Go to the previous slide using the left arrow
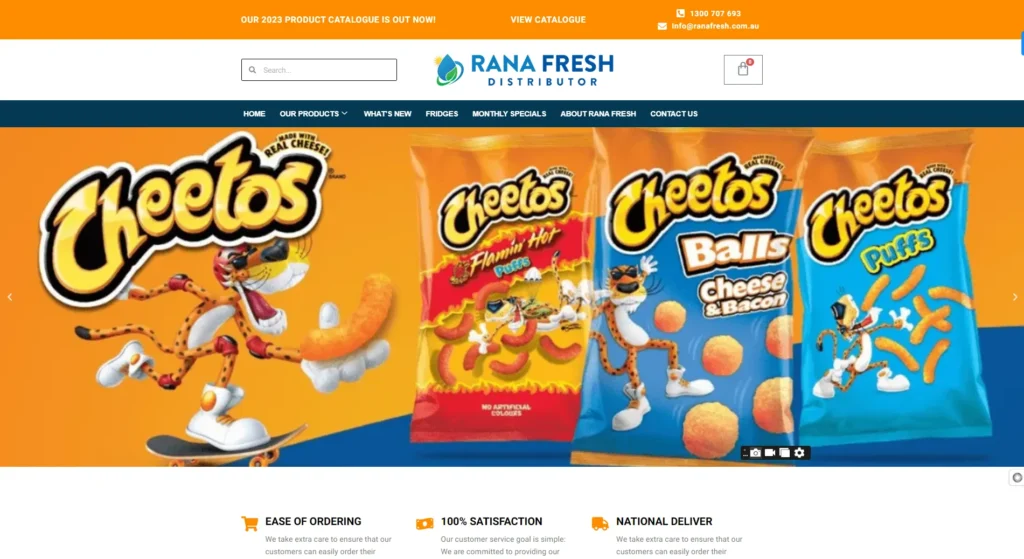This screenshot has width=1024, height=559. tap(10, 296)
